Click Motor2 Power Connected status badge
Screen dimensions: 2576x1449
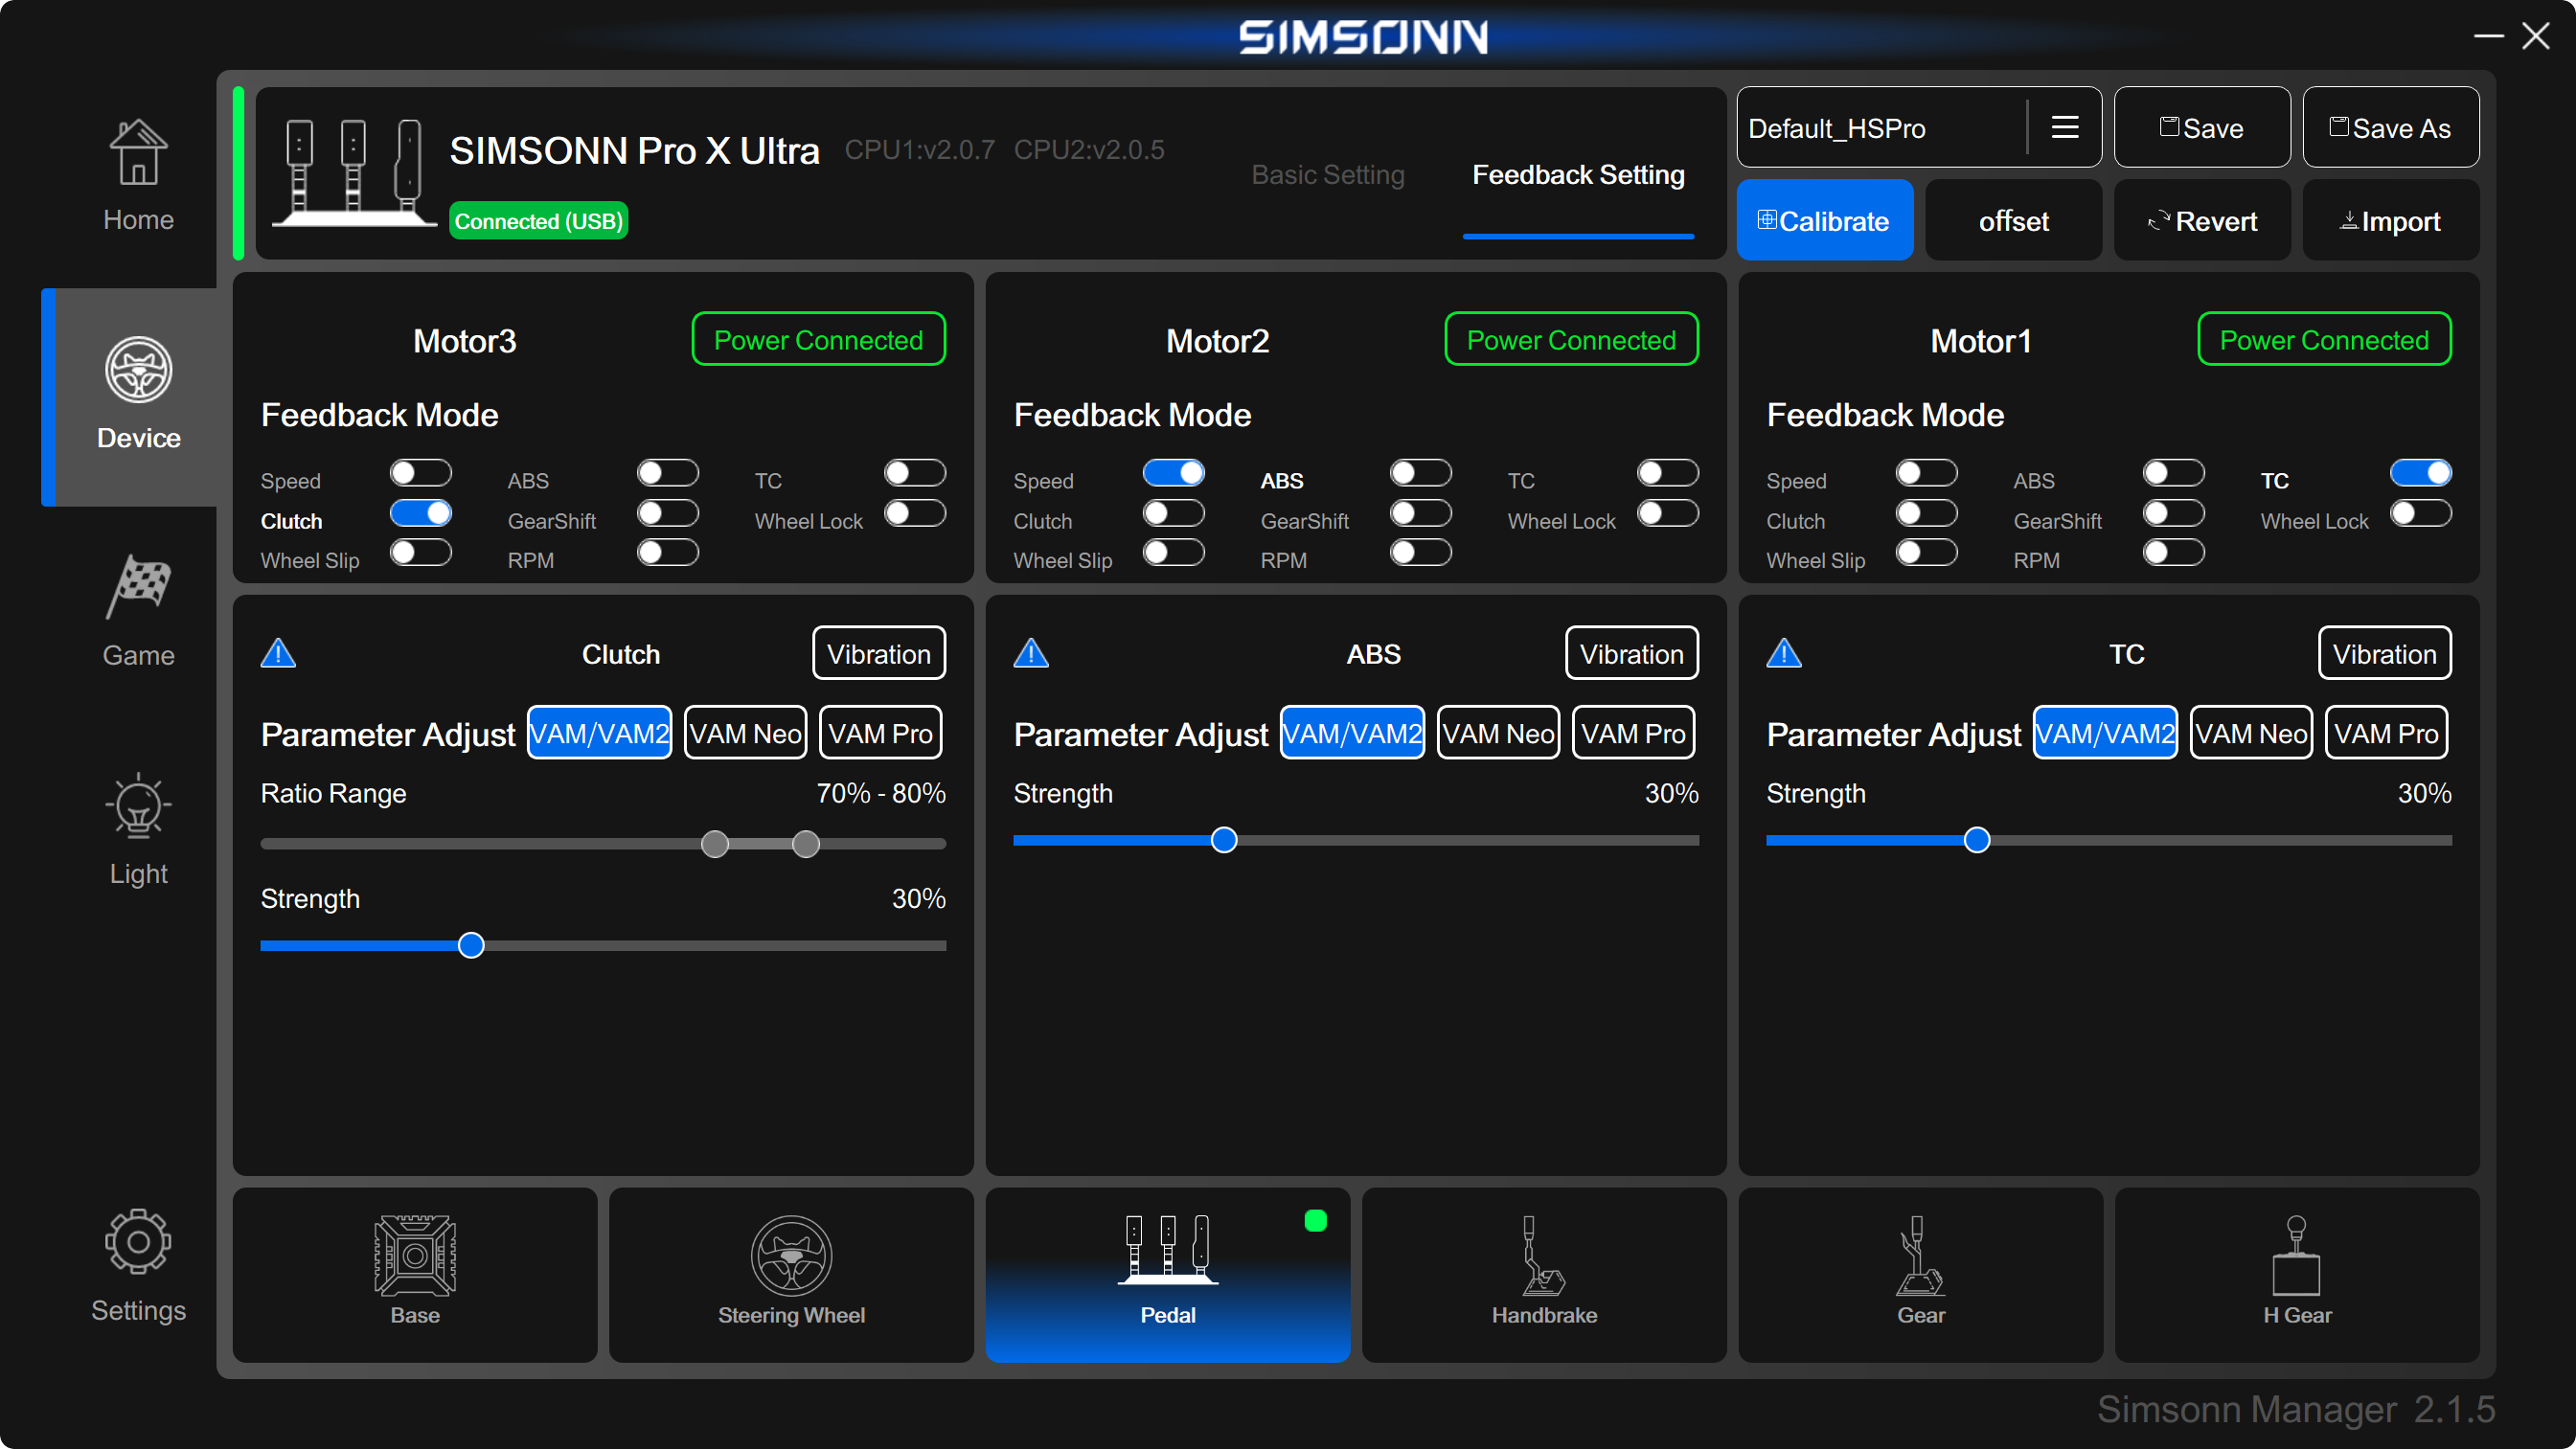1571,339
